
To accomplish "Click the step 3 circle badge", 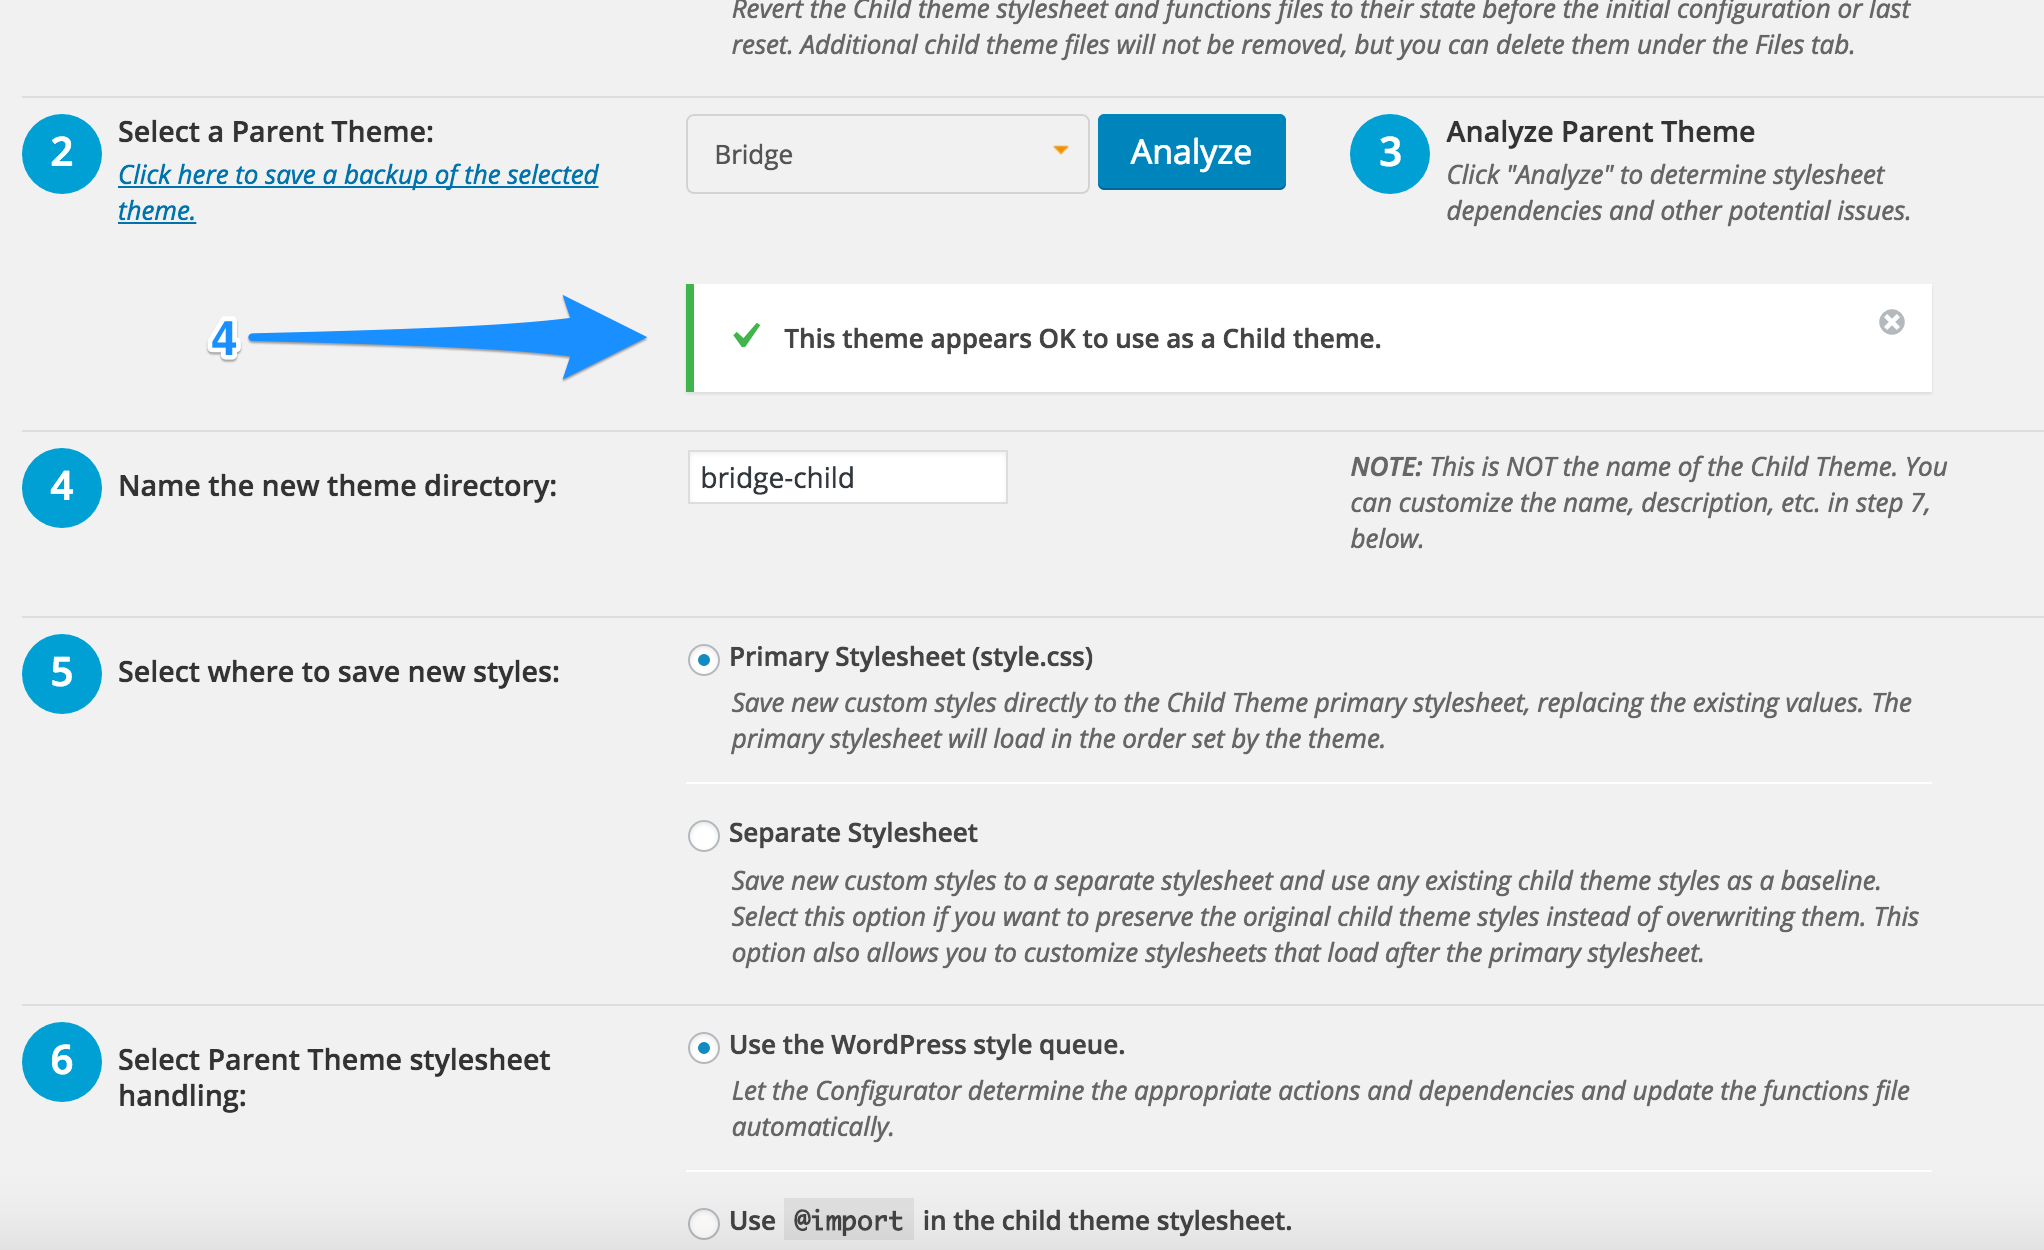I will [1390, 153].
